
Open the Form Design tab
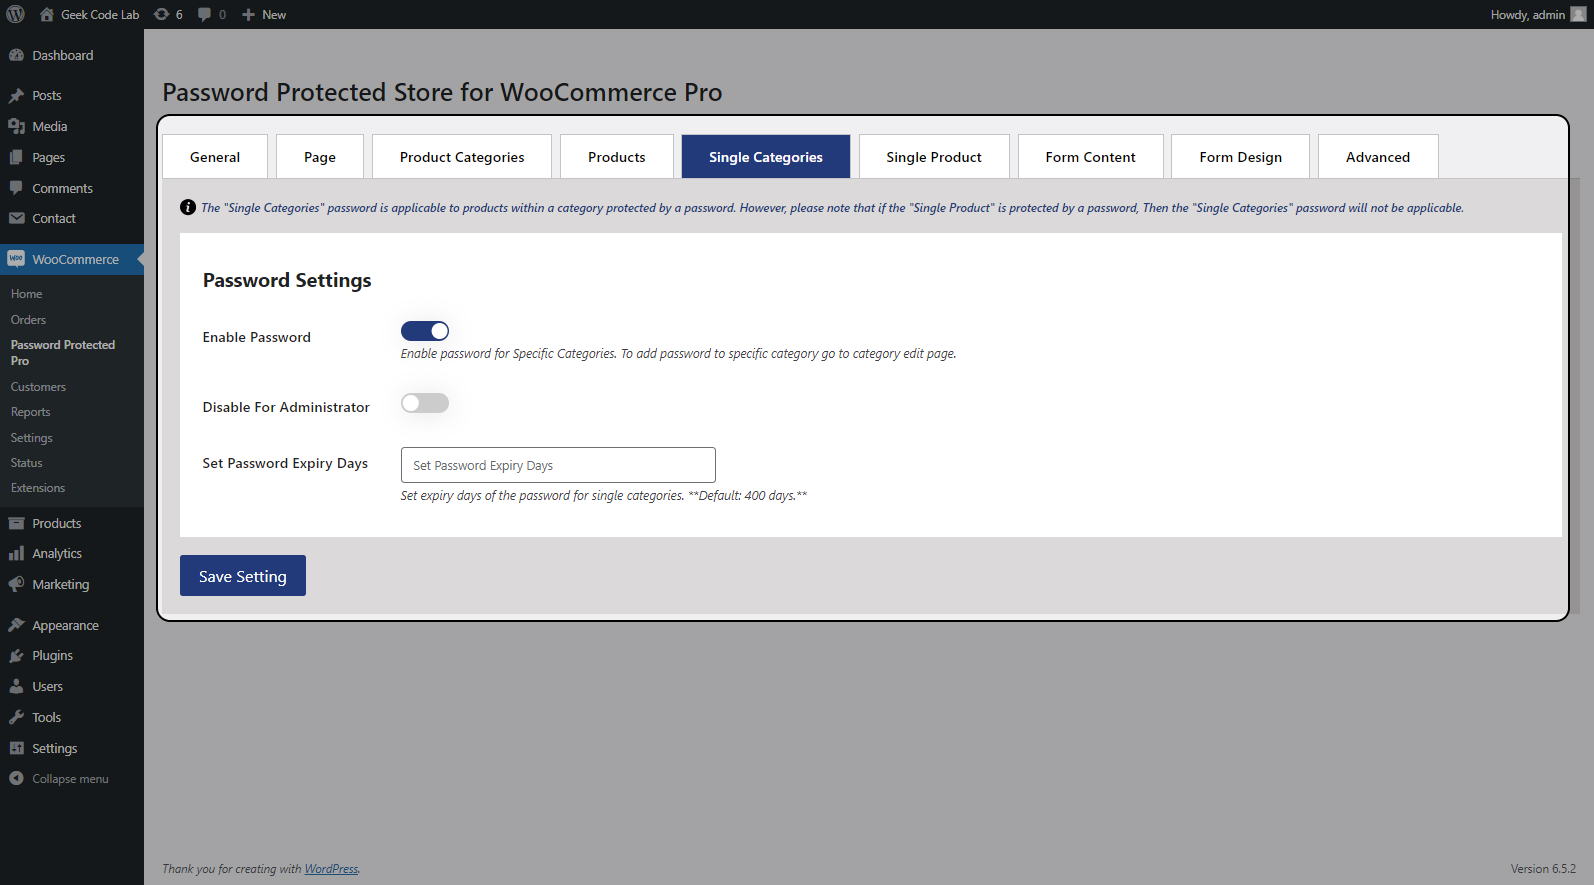(1241, 157)
